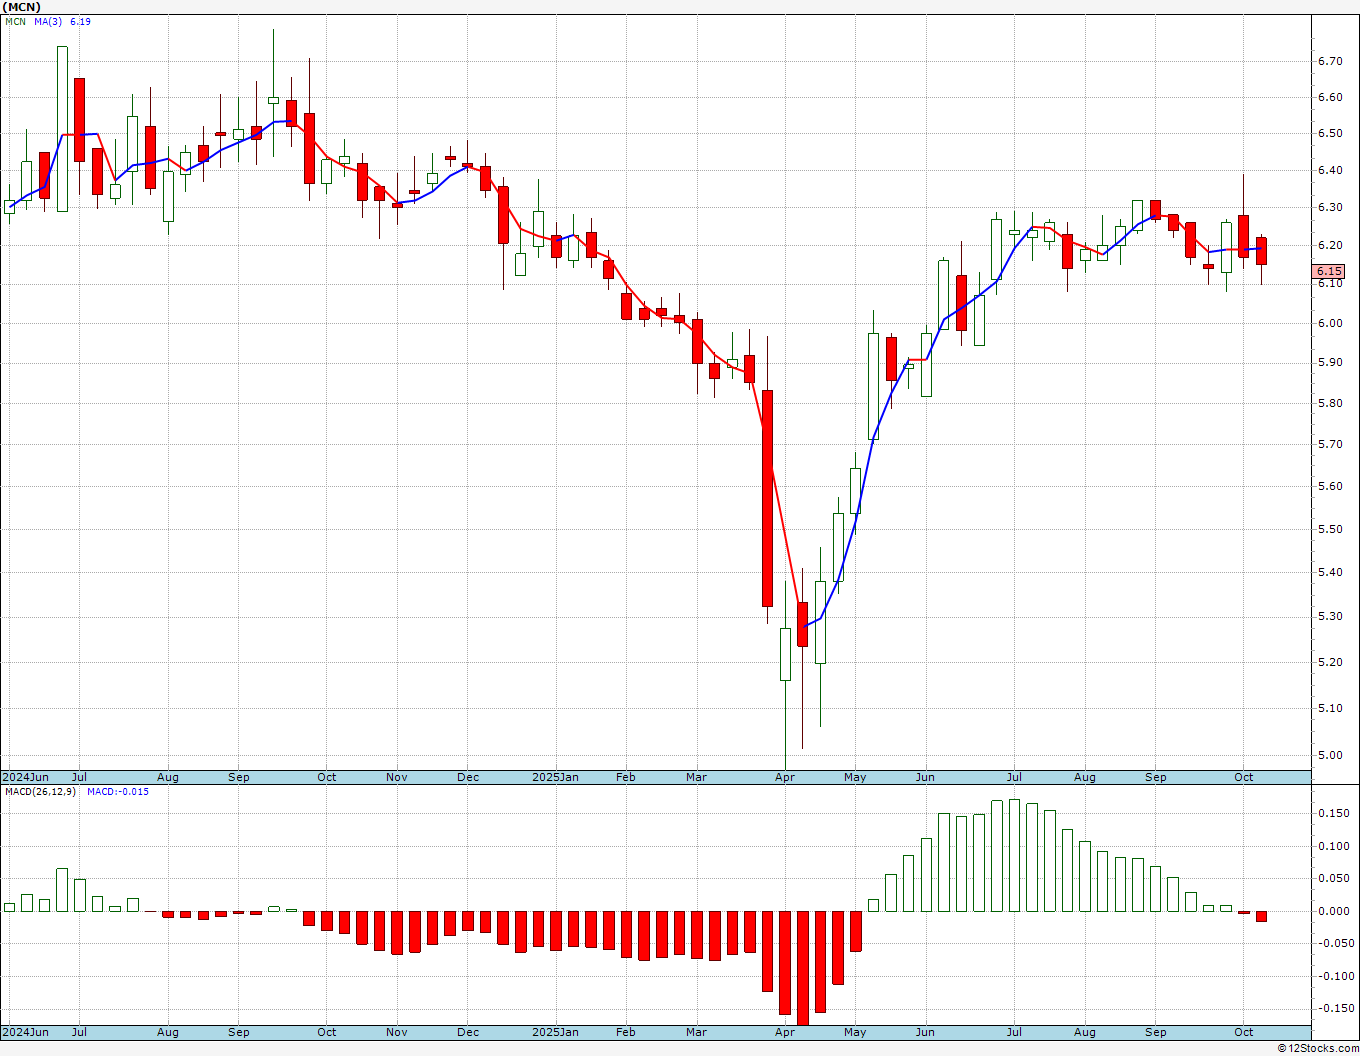Click the 0.150 MACD axis label
Viewport: 1360px width, 1056px height.
(1333, 813)
